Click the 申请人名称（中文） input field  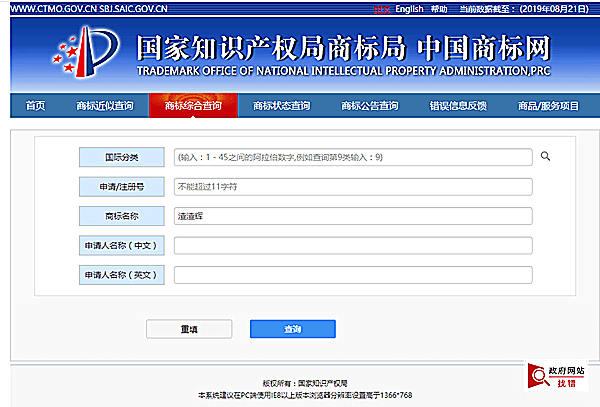coord(353,246)
